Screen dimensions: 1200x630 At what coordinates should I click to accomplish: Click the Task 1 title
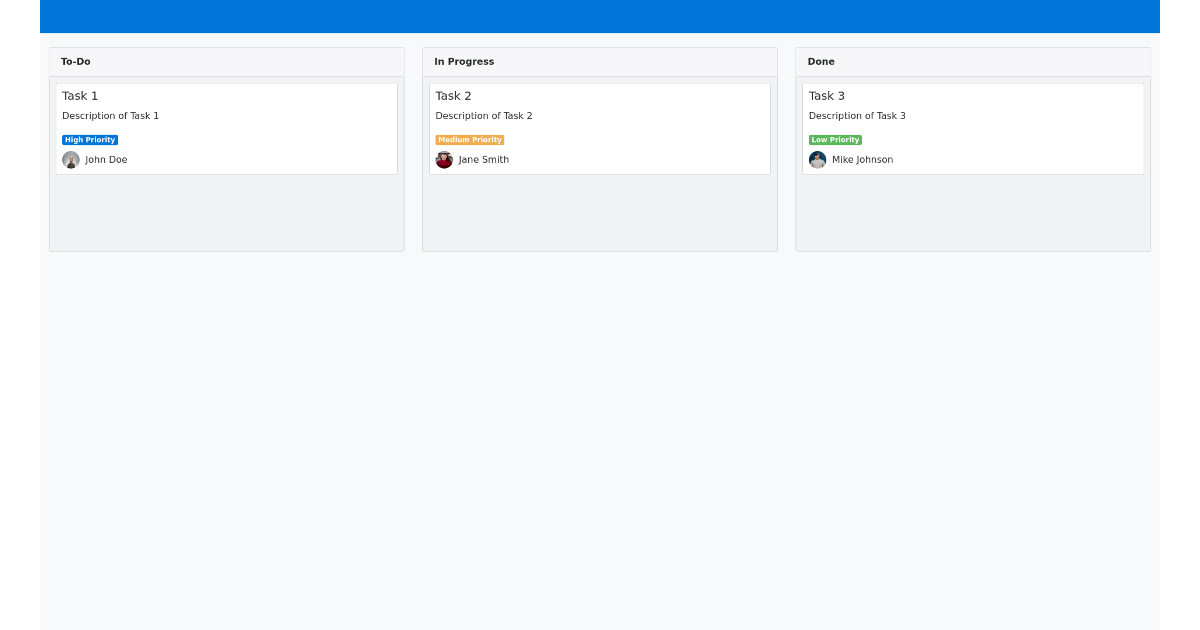point(81,95)
